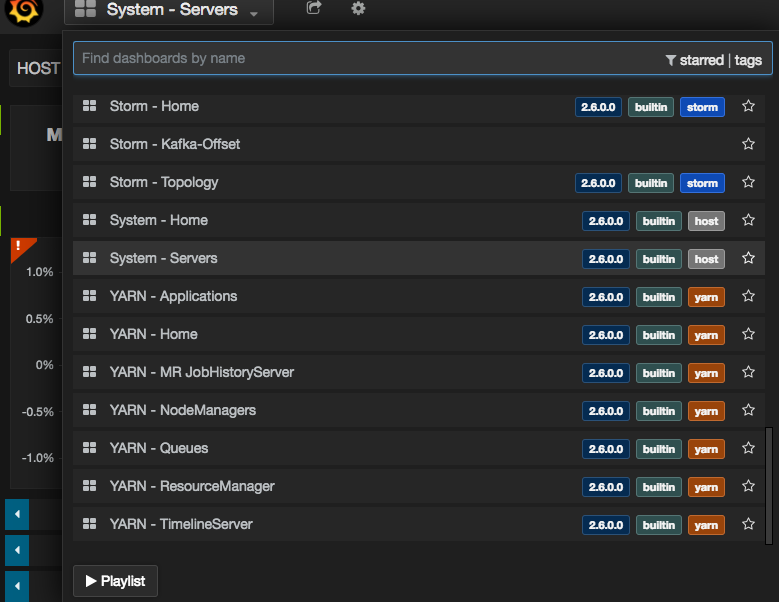Click the storm tag on Storm - Home
Screen dimensions: 779x602
click(702, 107)
